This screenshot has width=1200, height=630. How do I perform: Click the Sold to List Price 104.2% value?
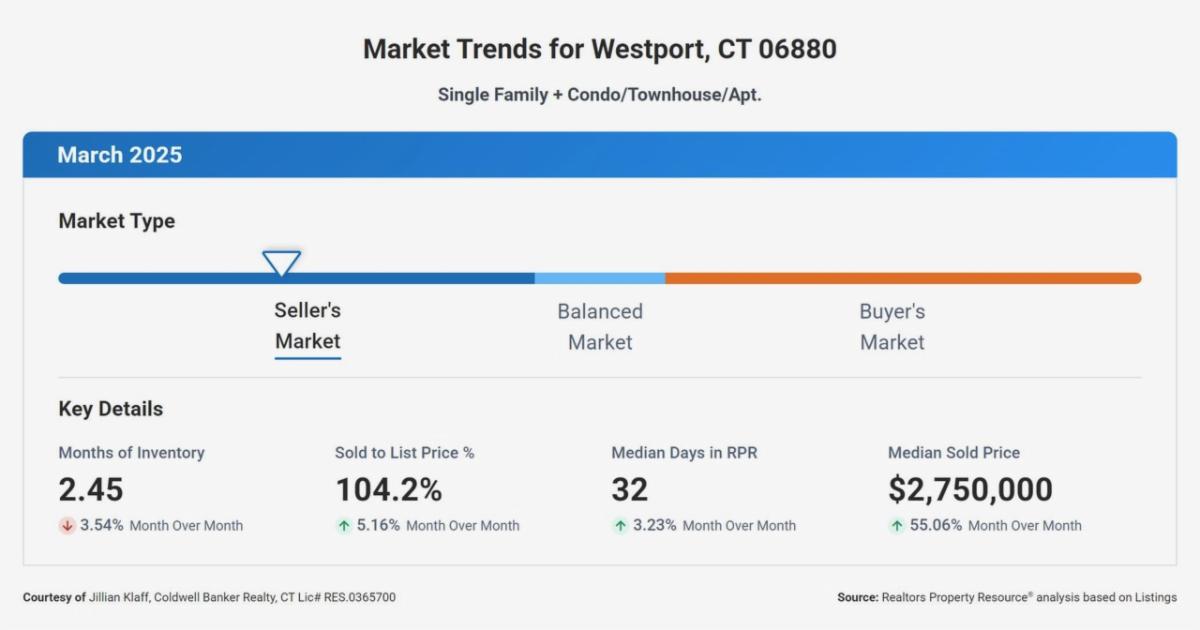[388, 490]
